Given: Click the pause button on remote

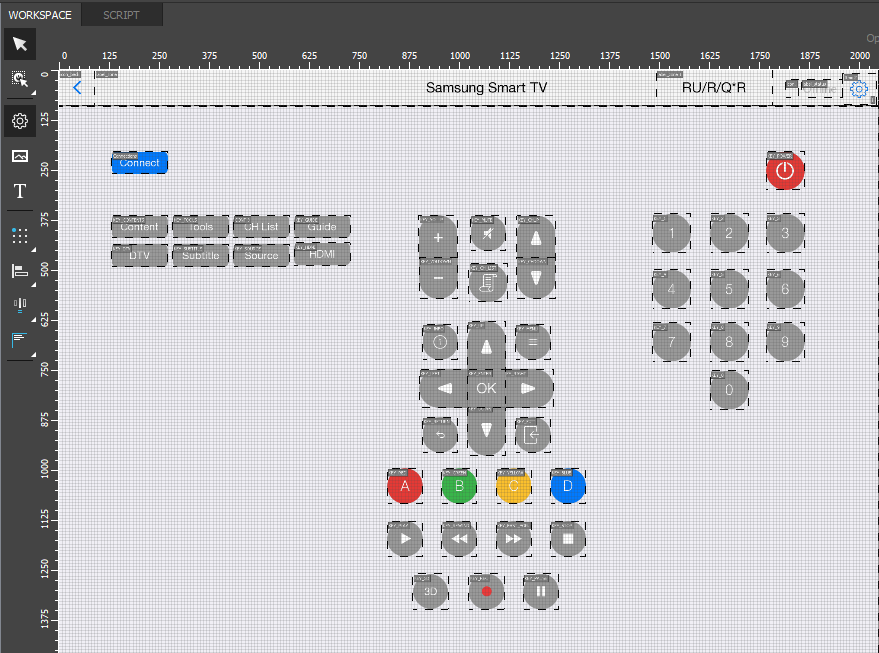Looking at the screenshot, I should click(x=540, y=592).
